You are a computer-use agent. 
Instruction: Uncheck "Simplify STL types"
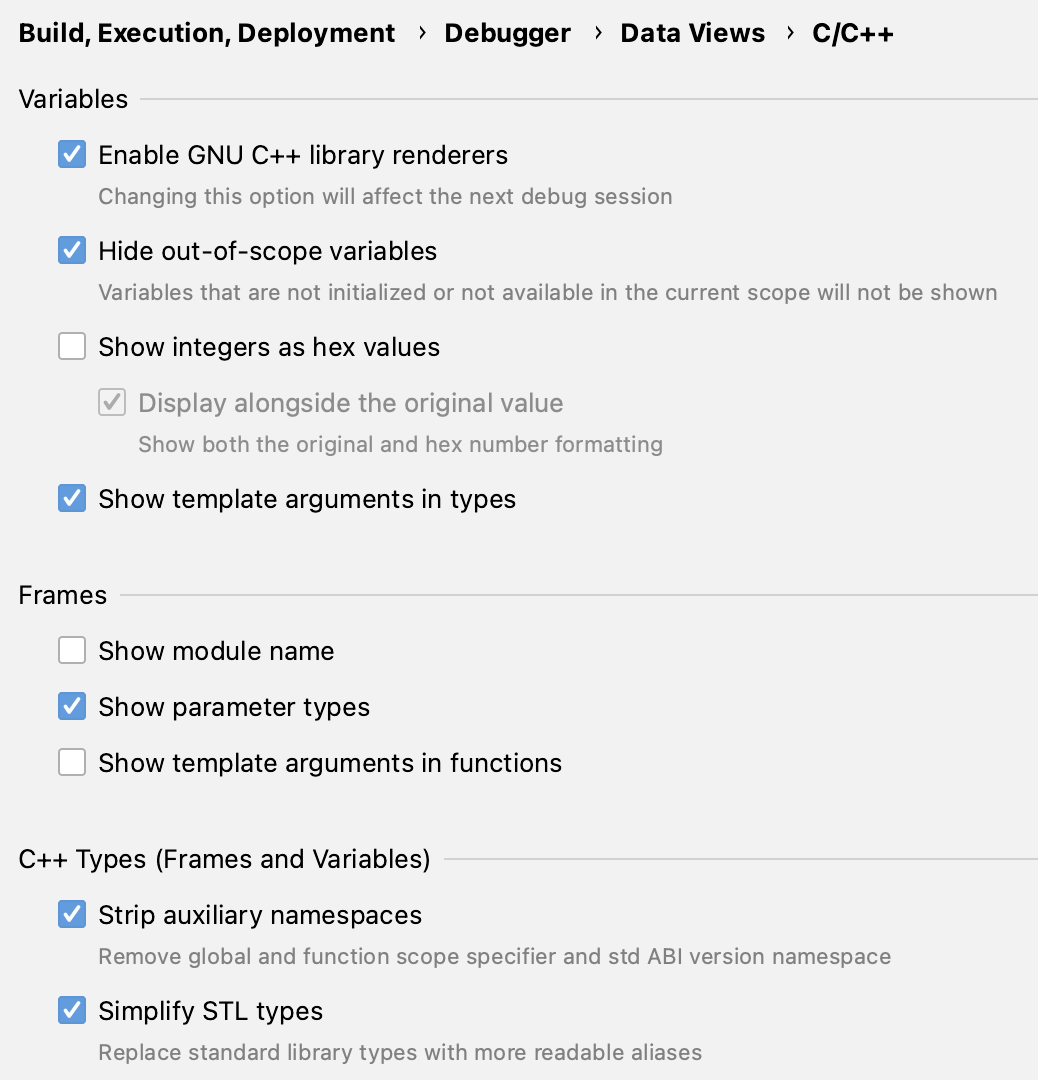point(72,1010)
